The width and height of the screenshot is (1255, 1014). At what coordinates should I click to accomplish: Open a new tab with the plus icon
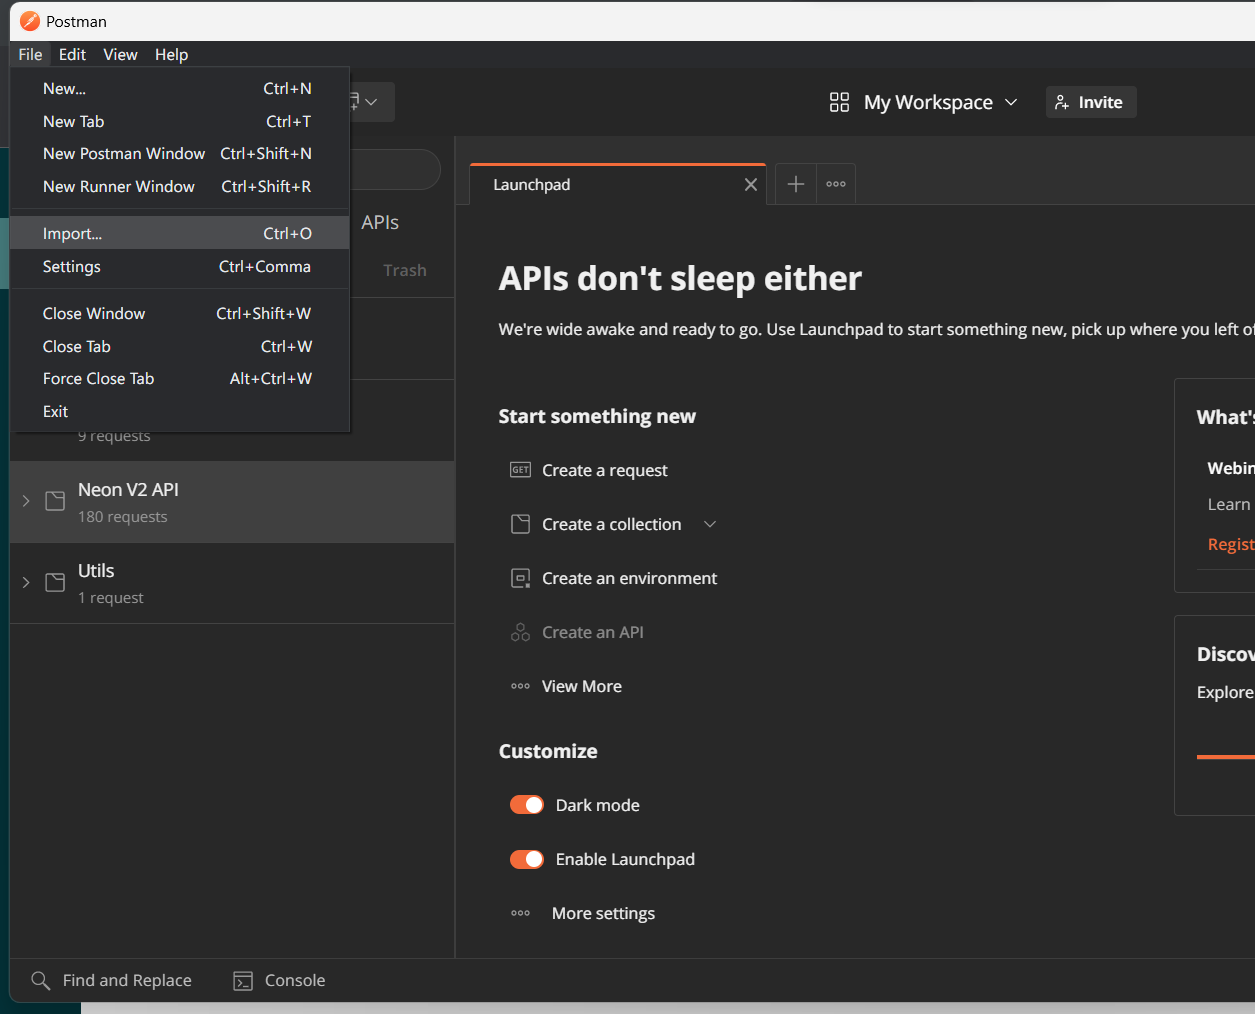pyautogui.click(x=795, y=184)
